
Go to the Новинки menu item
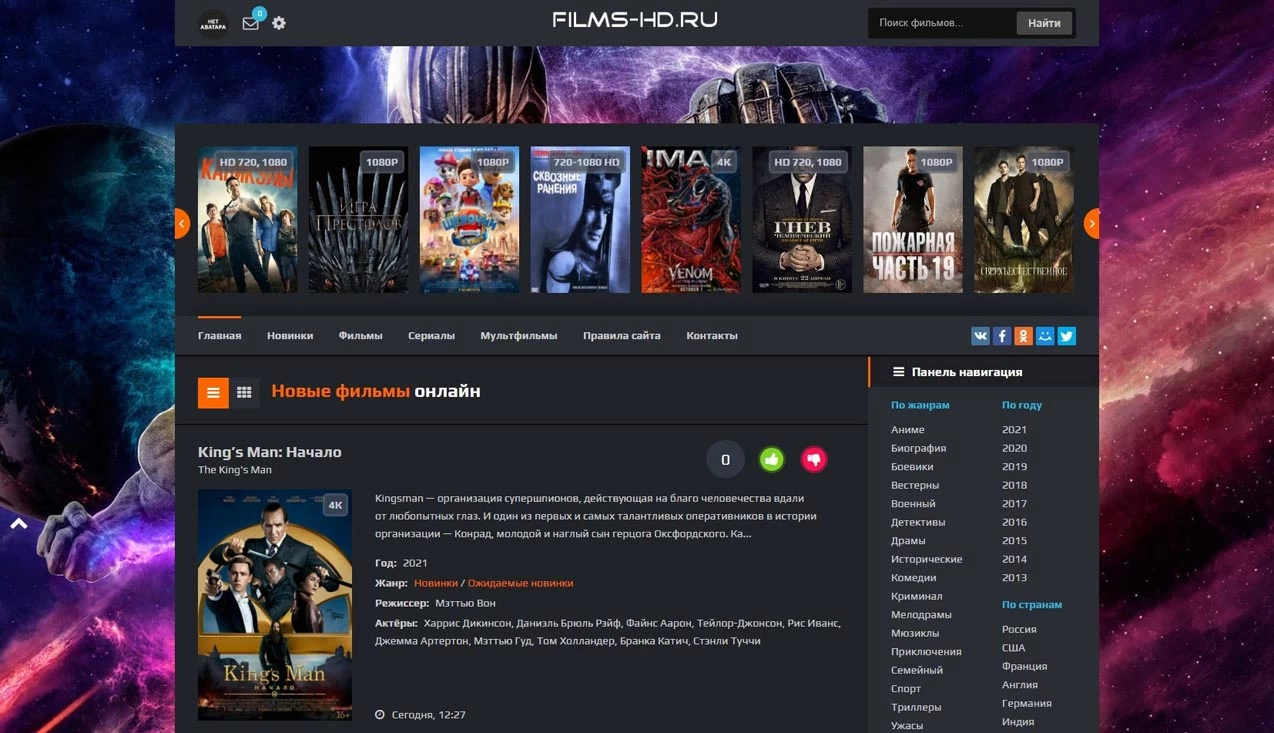[x=290, y=336]
